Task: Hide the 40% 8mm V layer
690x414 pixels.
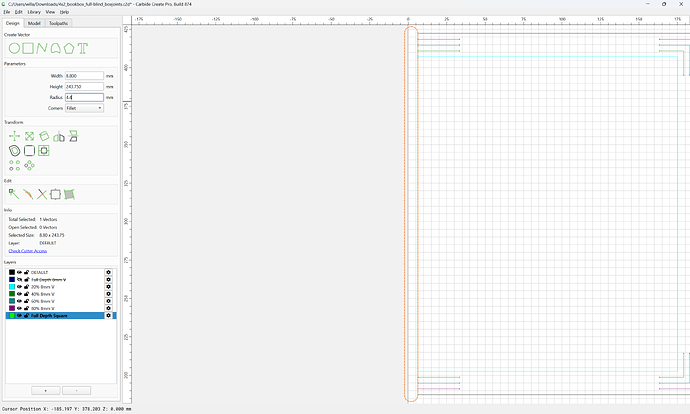Action: (x=19, y=294)
